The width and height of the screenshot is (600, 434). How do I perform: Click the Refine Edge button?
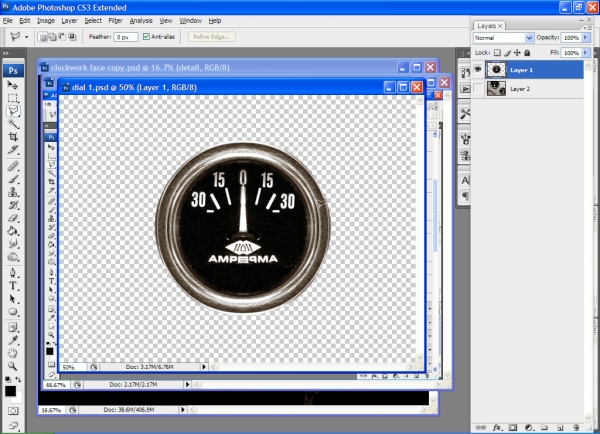click(x=212, y=37)
